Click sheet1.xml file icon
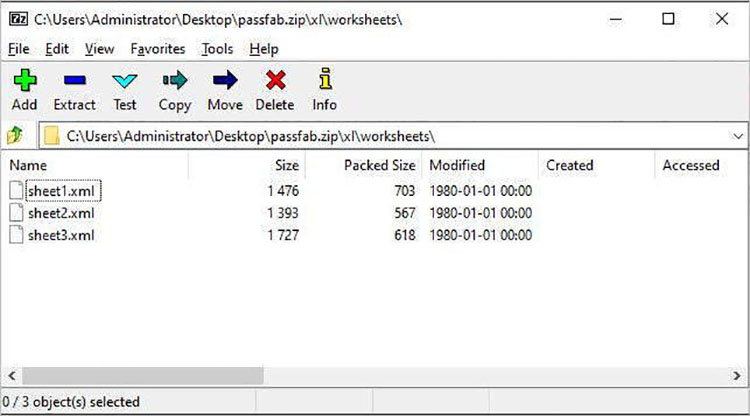 coord(16,190)
